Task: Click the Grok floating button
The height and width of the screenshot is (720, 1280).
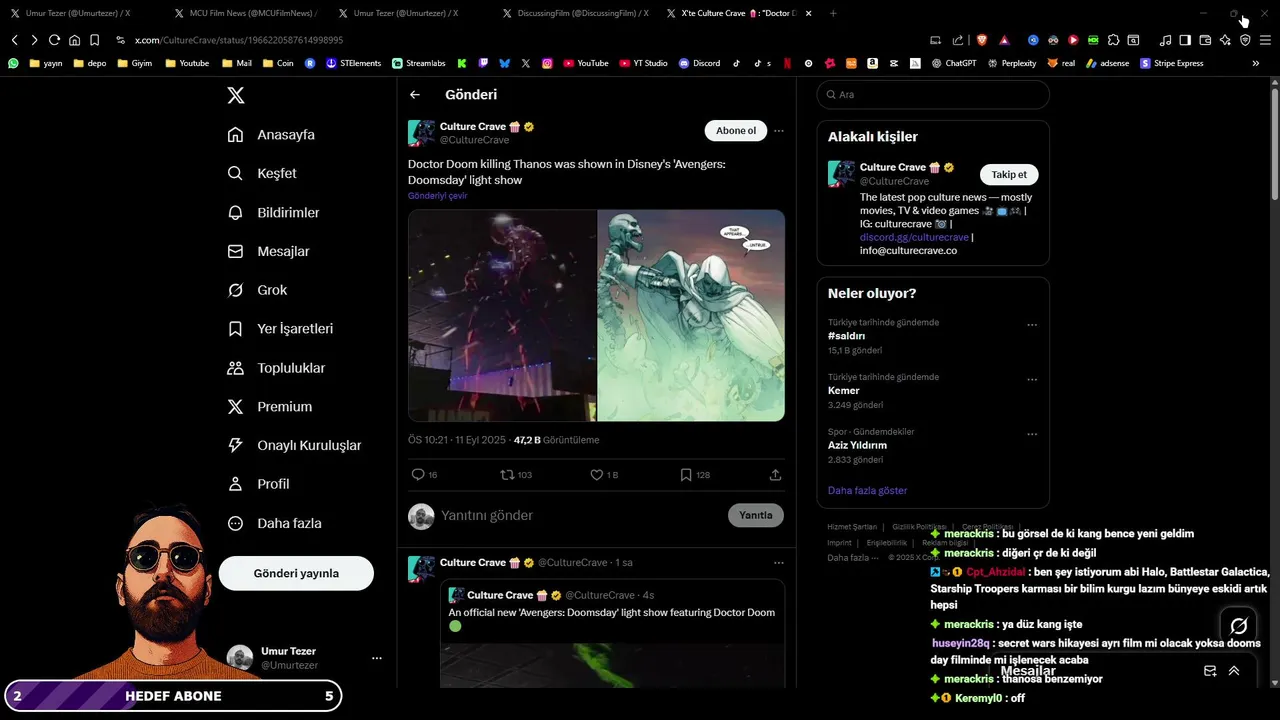Action: [1239, 626]
